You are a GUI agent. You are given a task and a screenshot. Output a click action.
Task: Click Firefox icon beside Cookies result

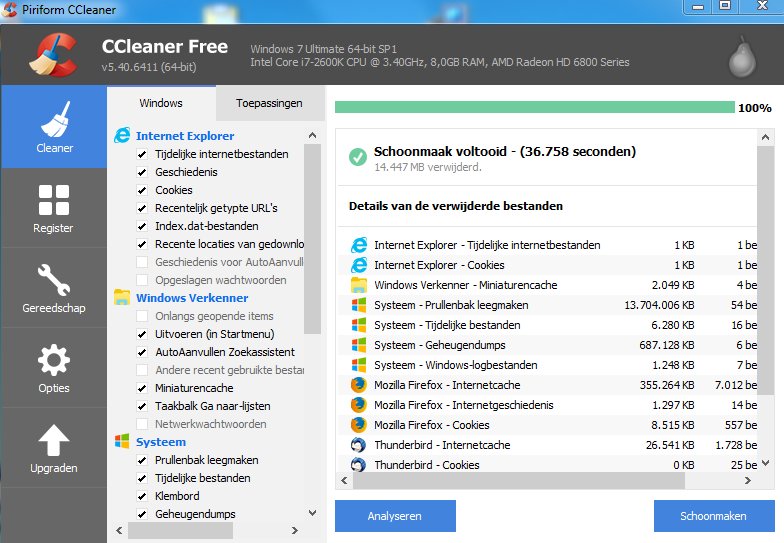[x=358, y=425]
